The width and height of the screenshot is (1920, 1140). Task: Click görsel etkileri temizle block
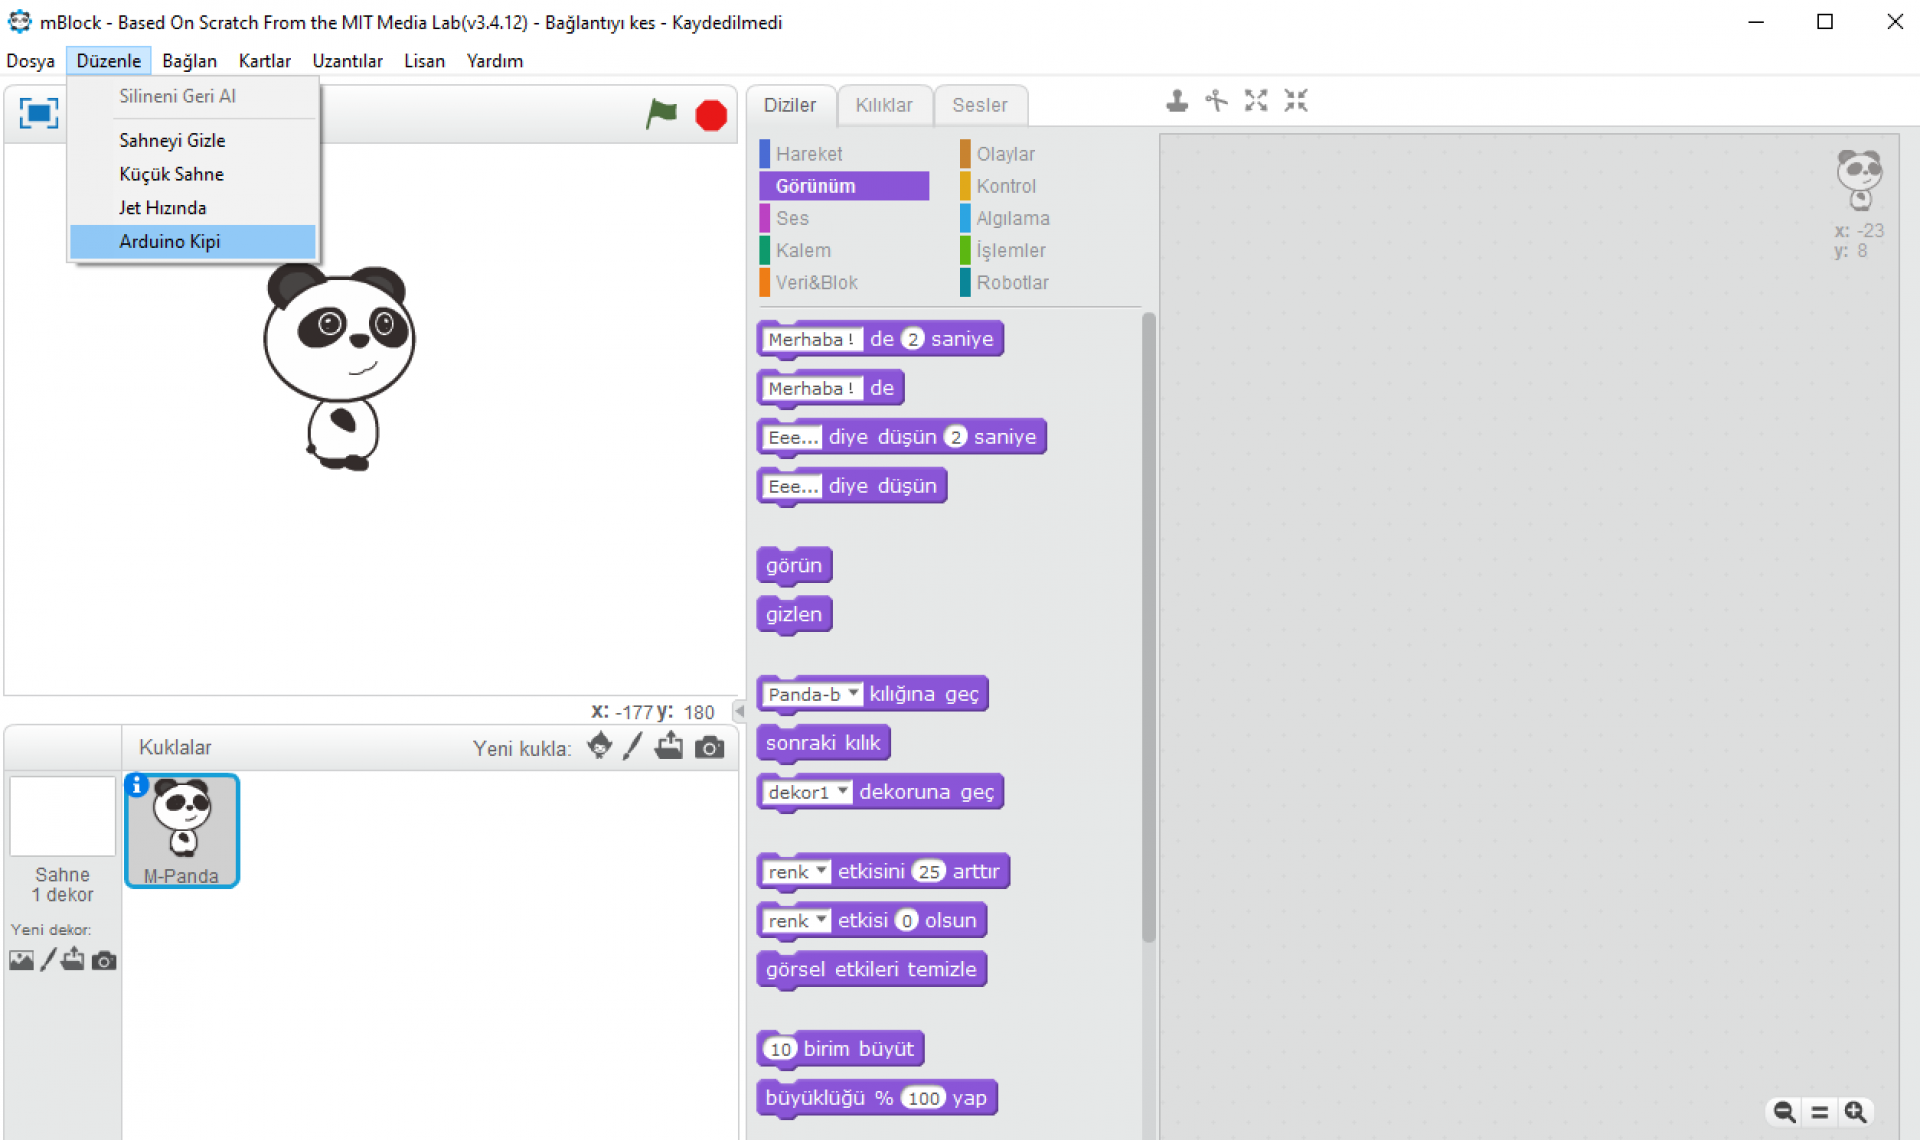pyautogui.click(x=871, y=969)
